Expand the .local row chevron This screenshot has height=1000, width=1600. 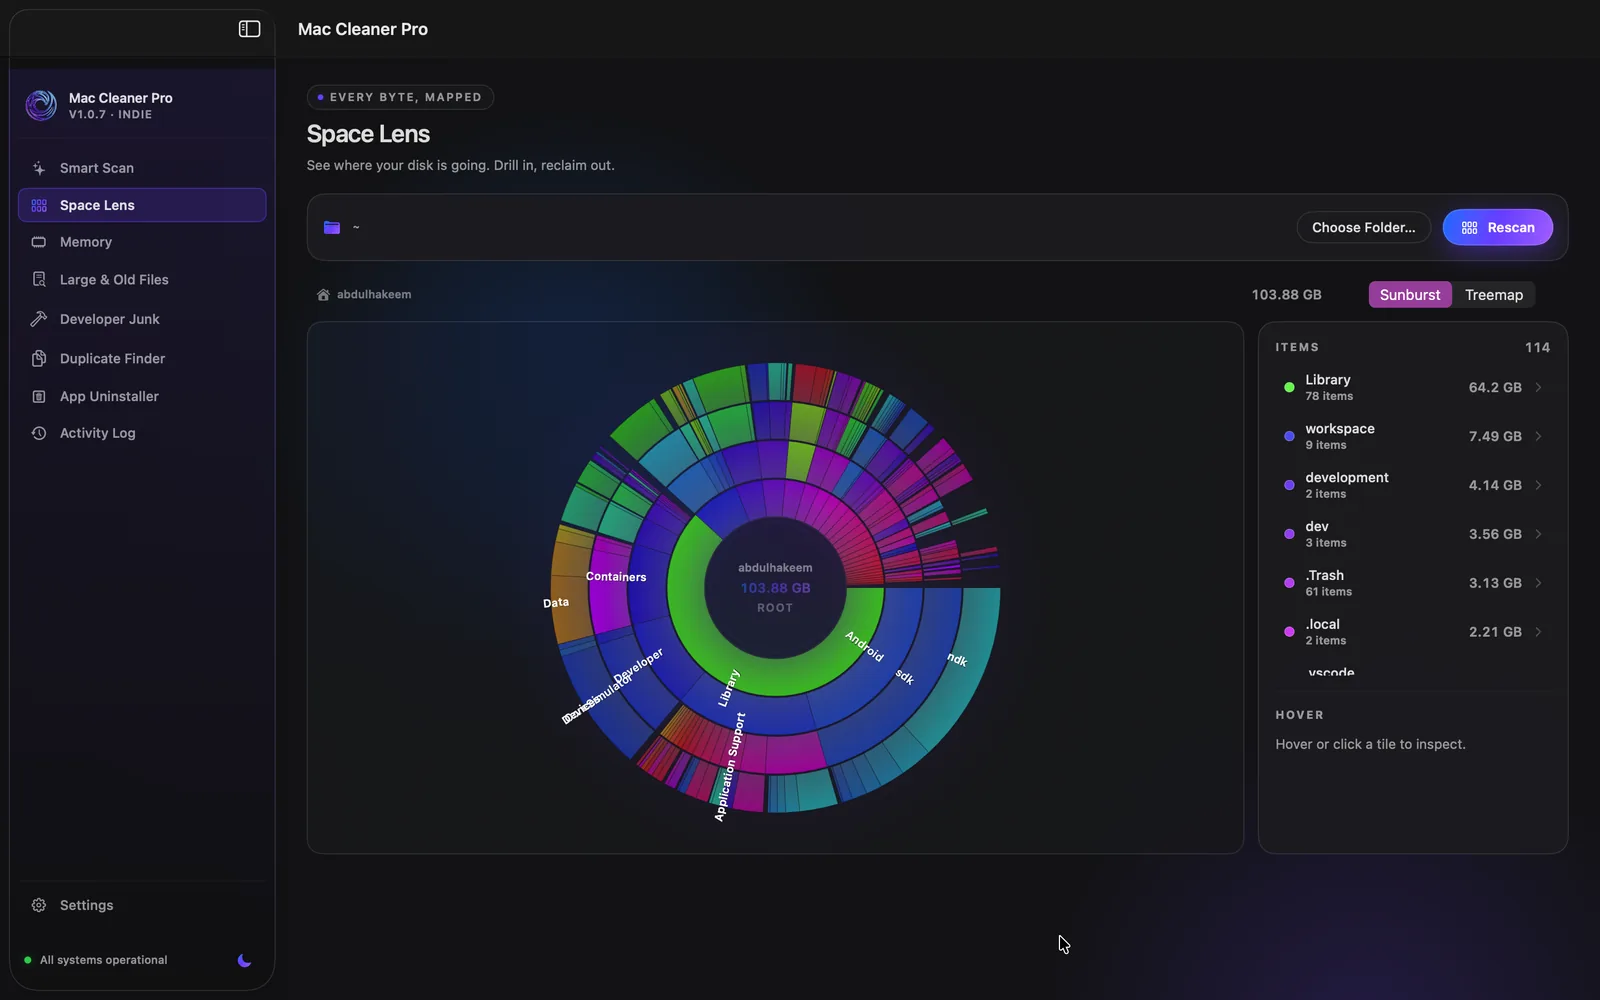tap(1538, 632)
